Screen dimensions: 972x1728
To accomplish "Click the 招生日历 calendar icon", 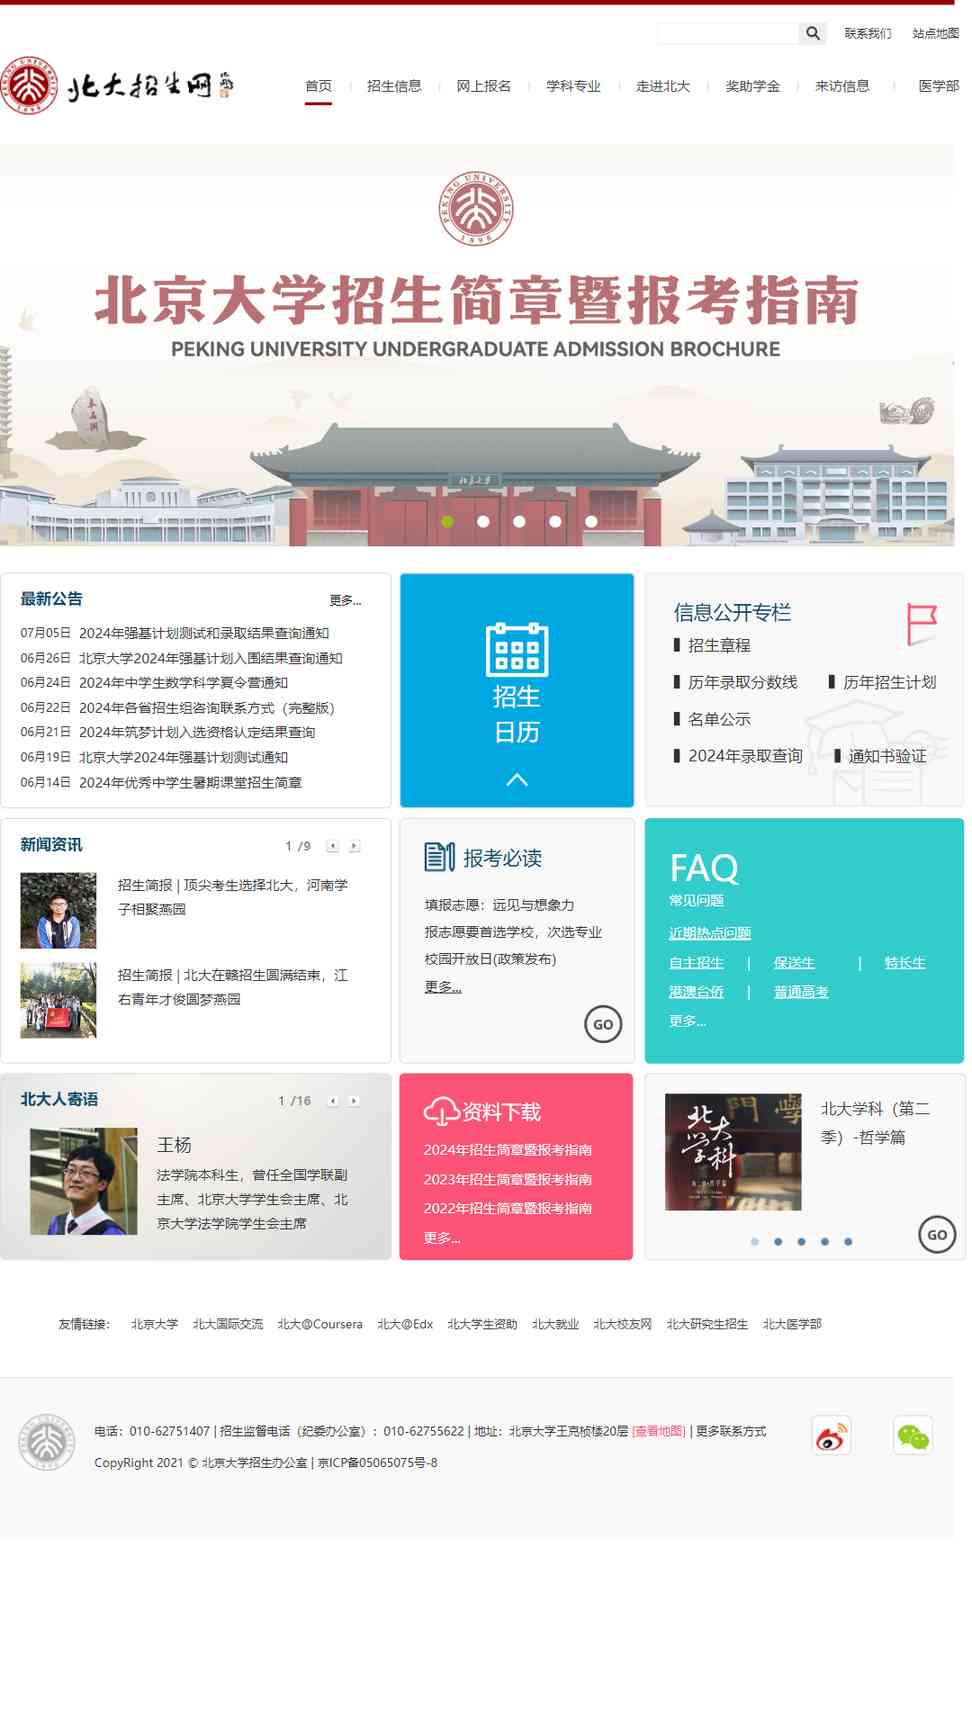I will point(517,649).
